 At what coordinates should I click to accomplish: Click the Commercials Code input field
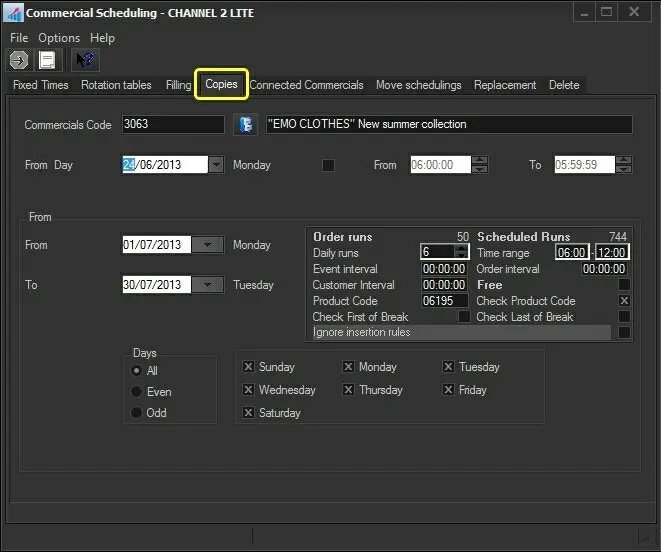coord(173,125)
